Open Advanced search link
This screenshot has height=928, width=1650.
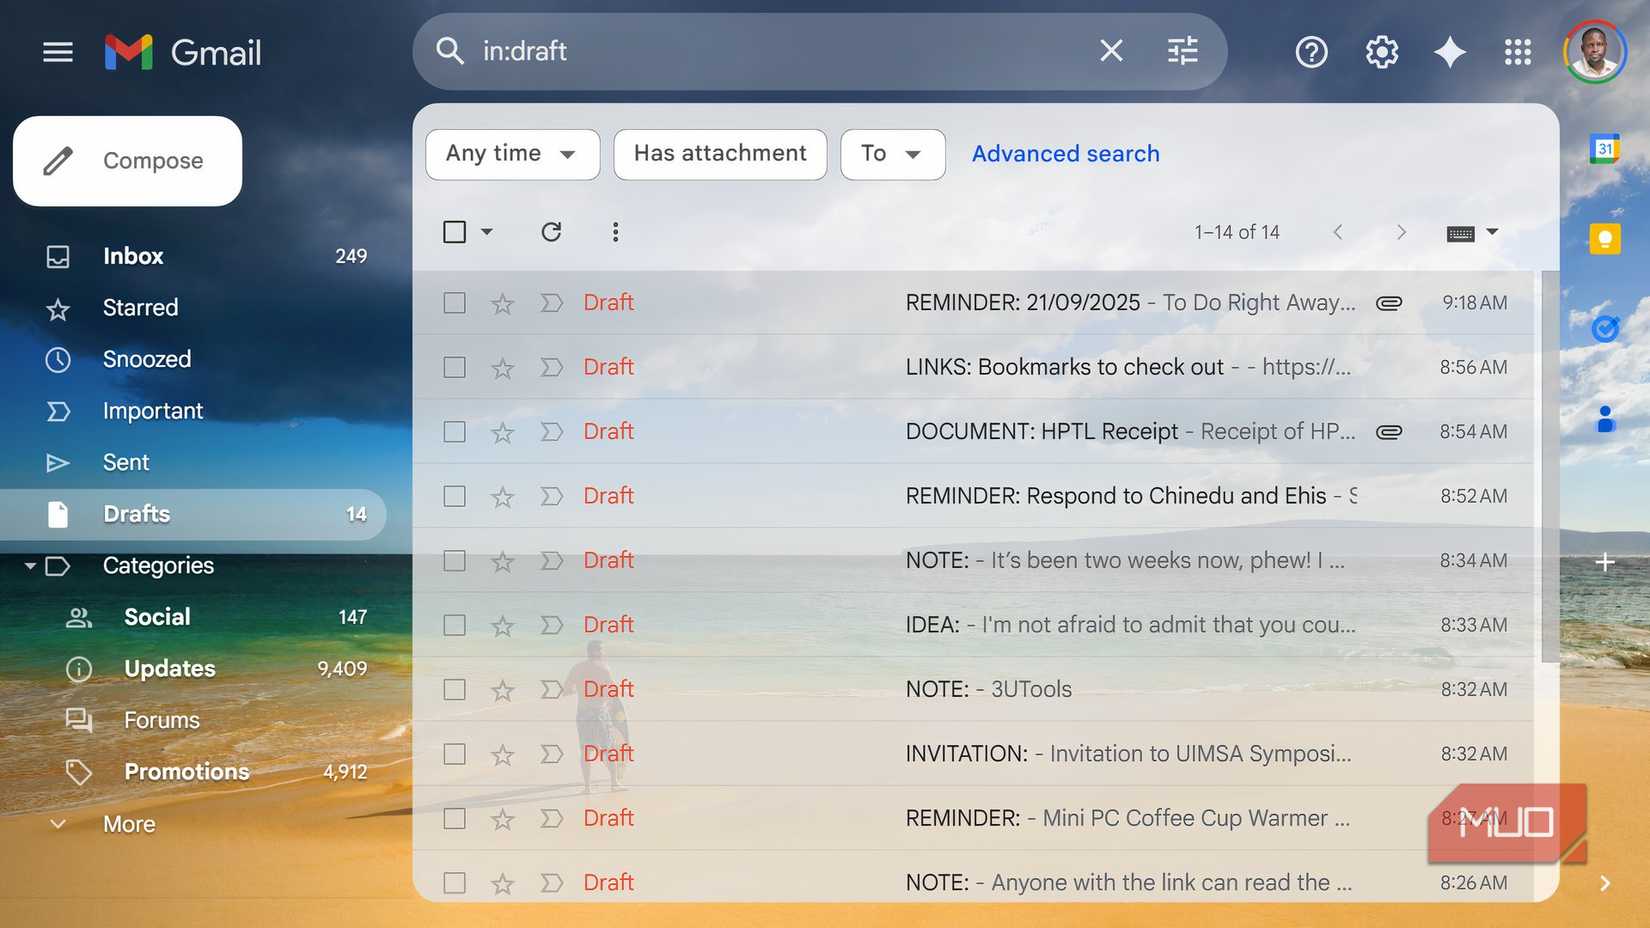click(x=1066, y=154)
